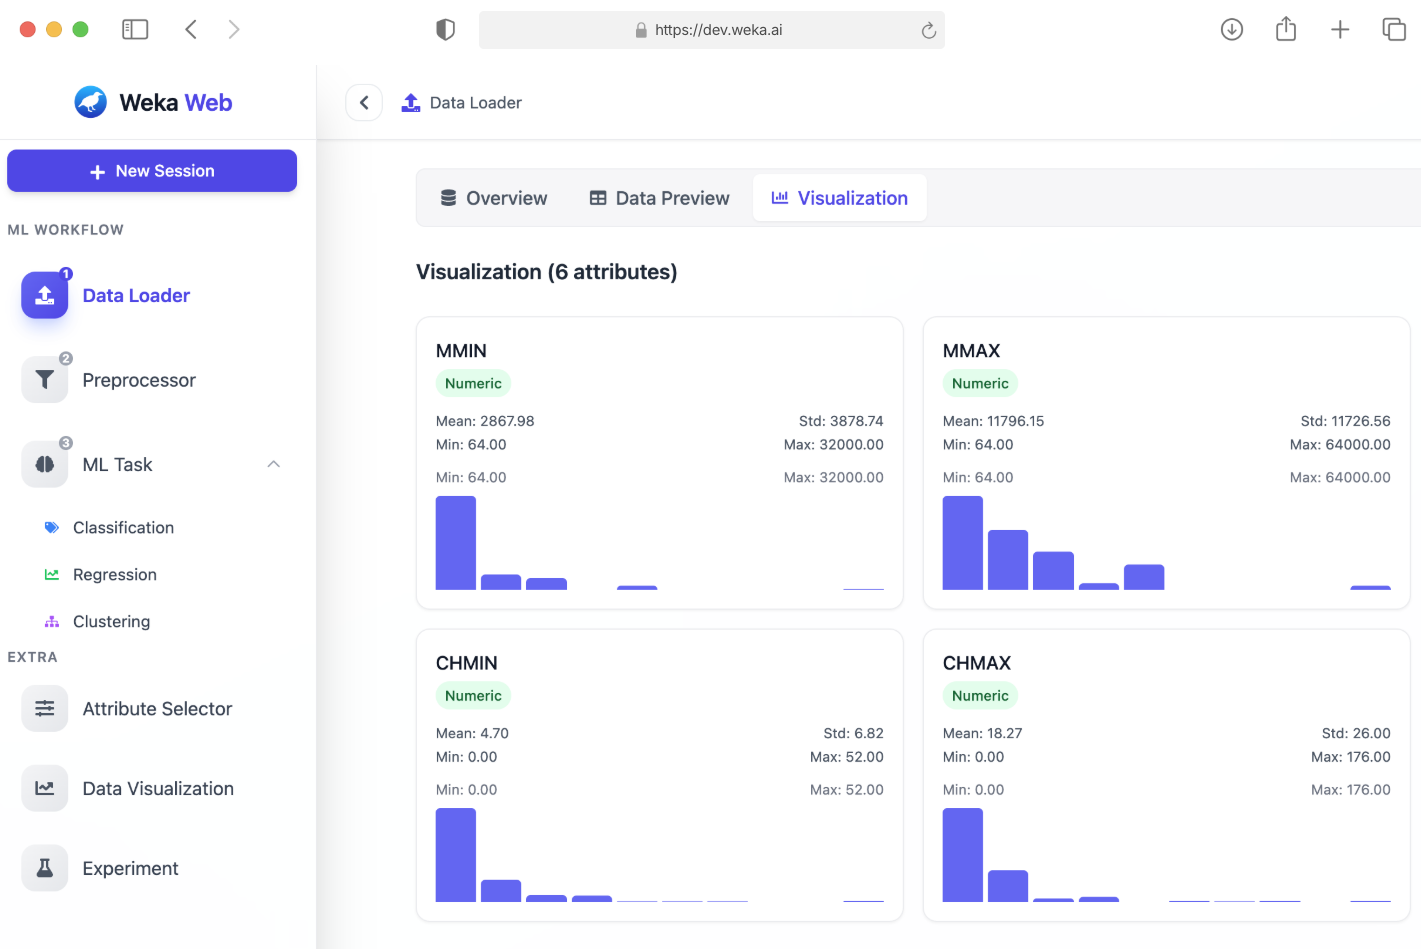Open Safari downloads icon
This screenshot has width=1421, height=949.
click(1232, 30)
